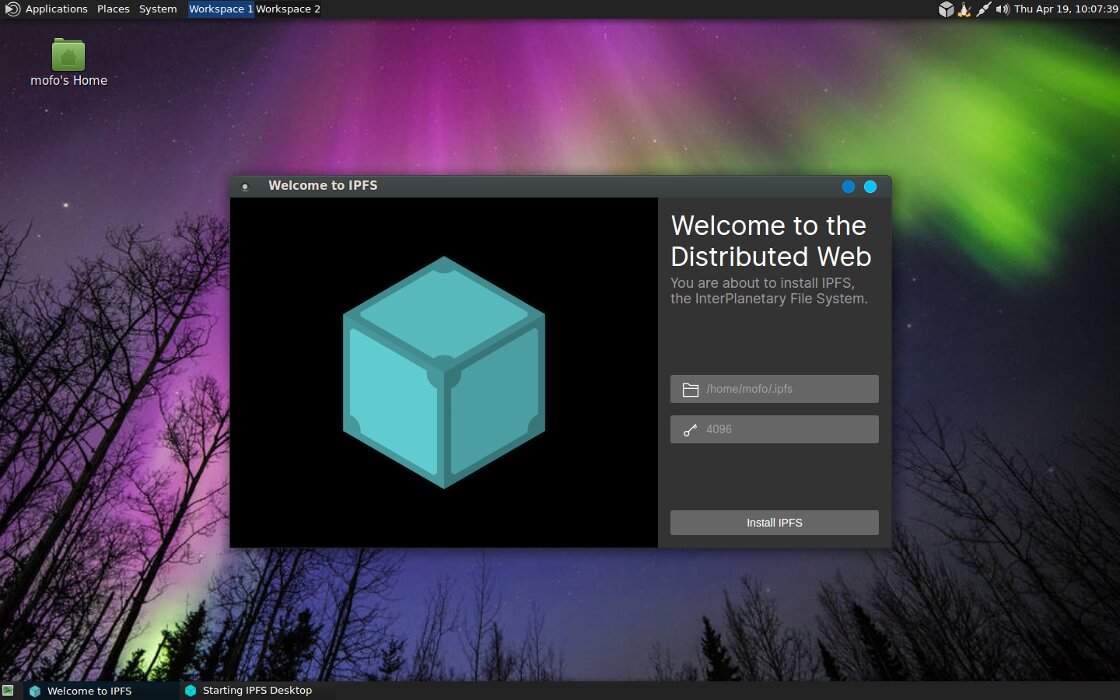Select the /home/mofo/.ipfs directory field
The height and width of the screenshot is (700, 1120).
(x=774, y=389)
